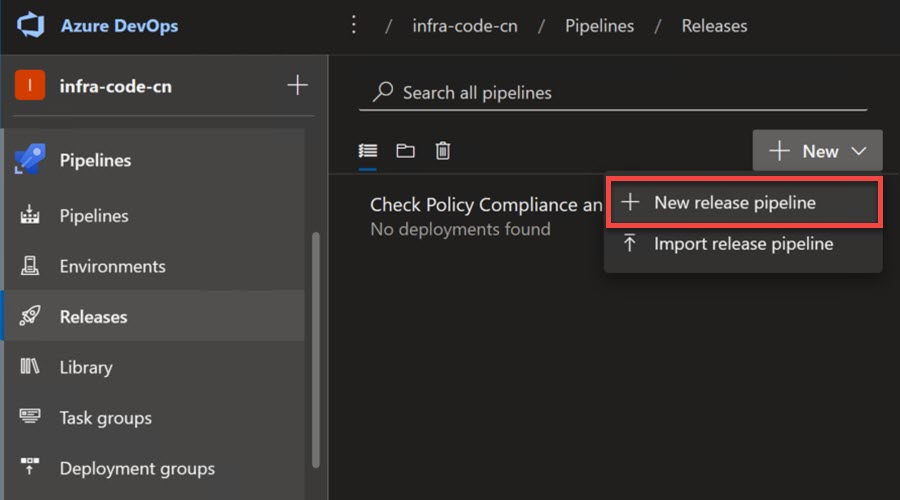Click the sidebar vertical scrollbar
This screenshot has width=900, height=500.
click(316, 350)
